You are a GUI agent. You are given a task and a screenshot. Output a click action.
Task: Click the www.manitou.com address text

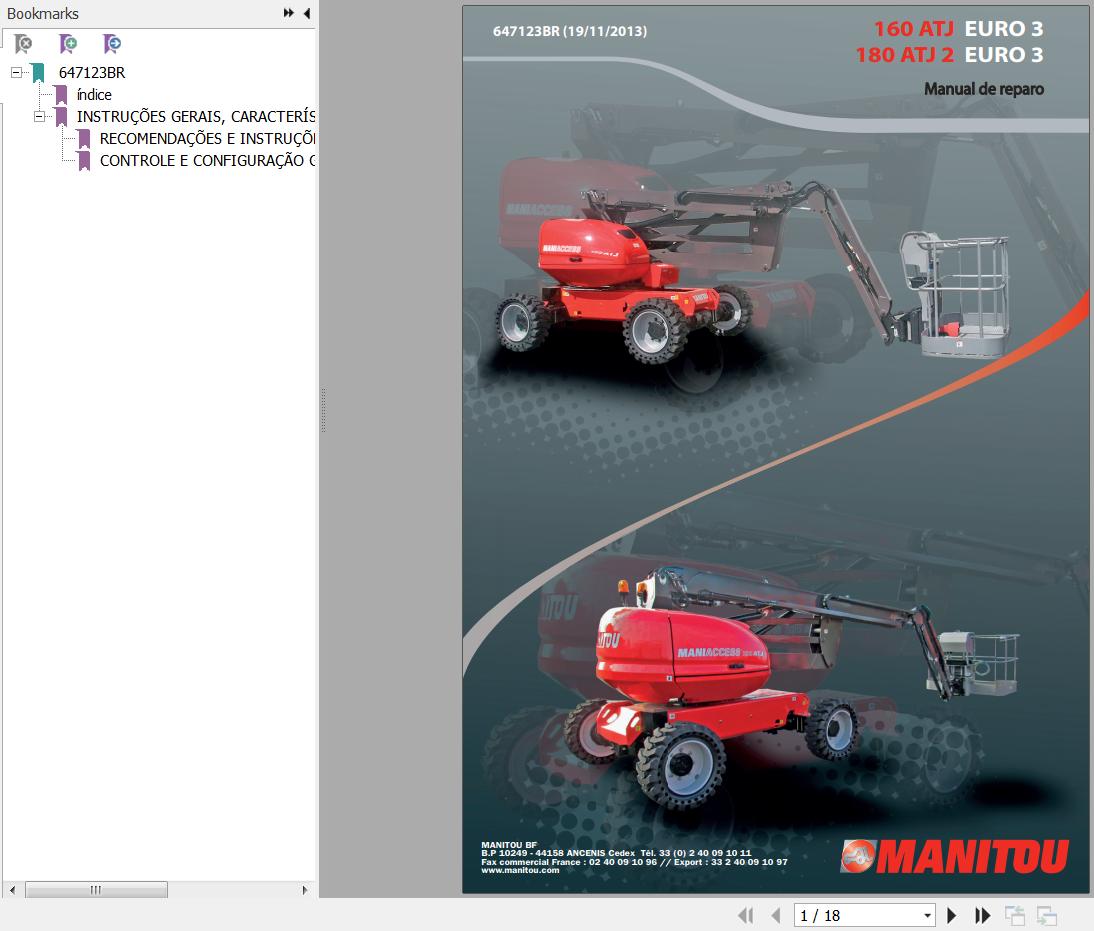coord(520,870)
